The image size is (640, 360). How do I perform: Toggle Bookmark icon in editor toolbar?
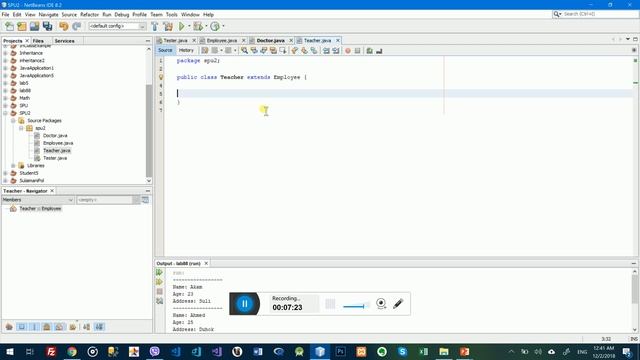(314, 51)
